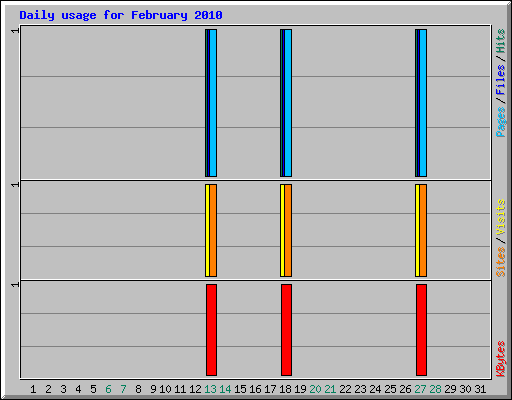Click day label '16' on the x-axis
Screen dimensions: 512x400
255,389
